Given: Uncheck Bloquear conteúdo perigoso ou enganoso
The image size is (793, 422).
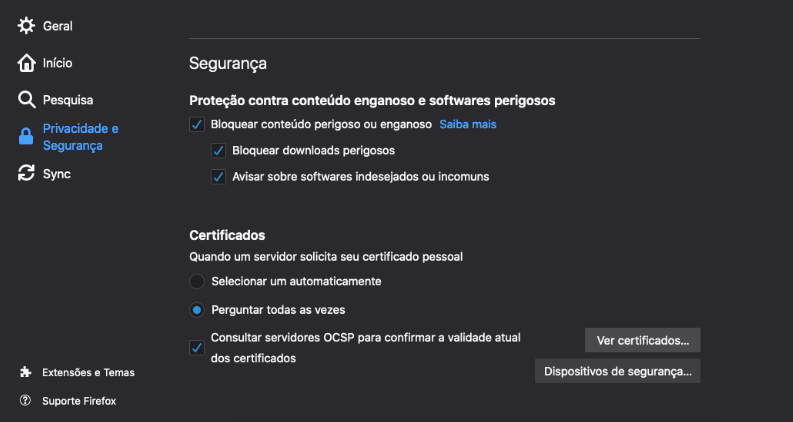Looking at the screenshot, I should click(197, 125).
